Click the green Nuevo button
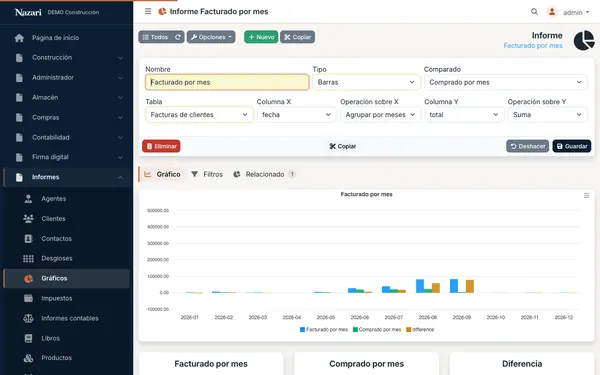 point(261,37)
